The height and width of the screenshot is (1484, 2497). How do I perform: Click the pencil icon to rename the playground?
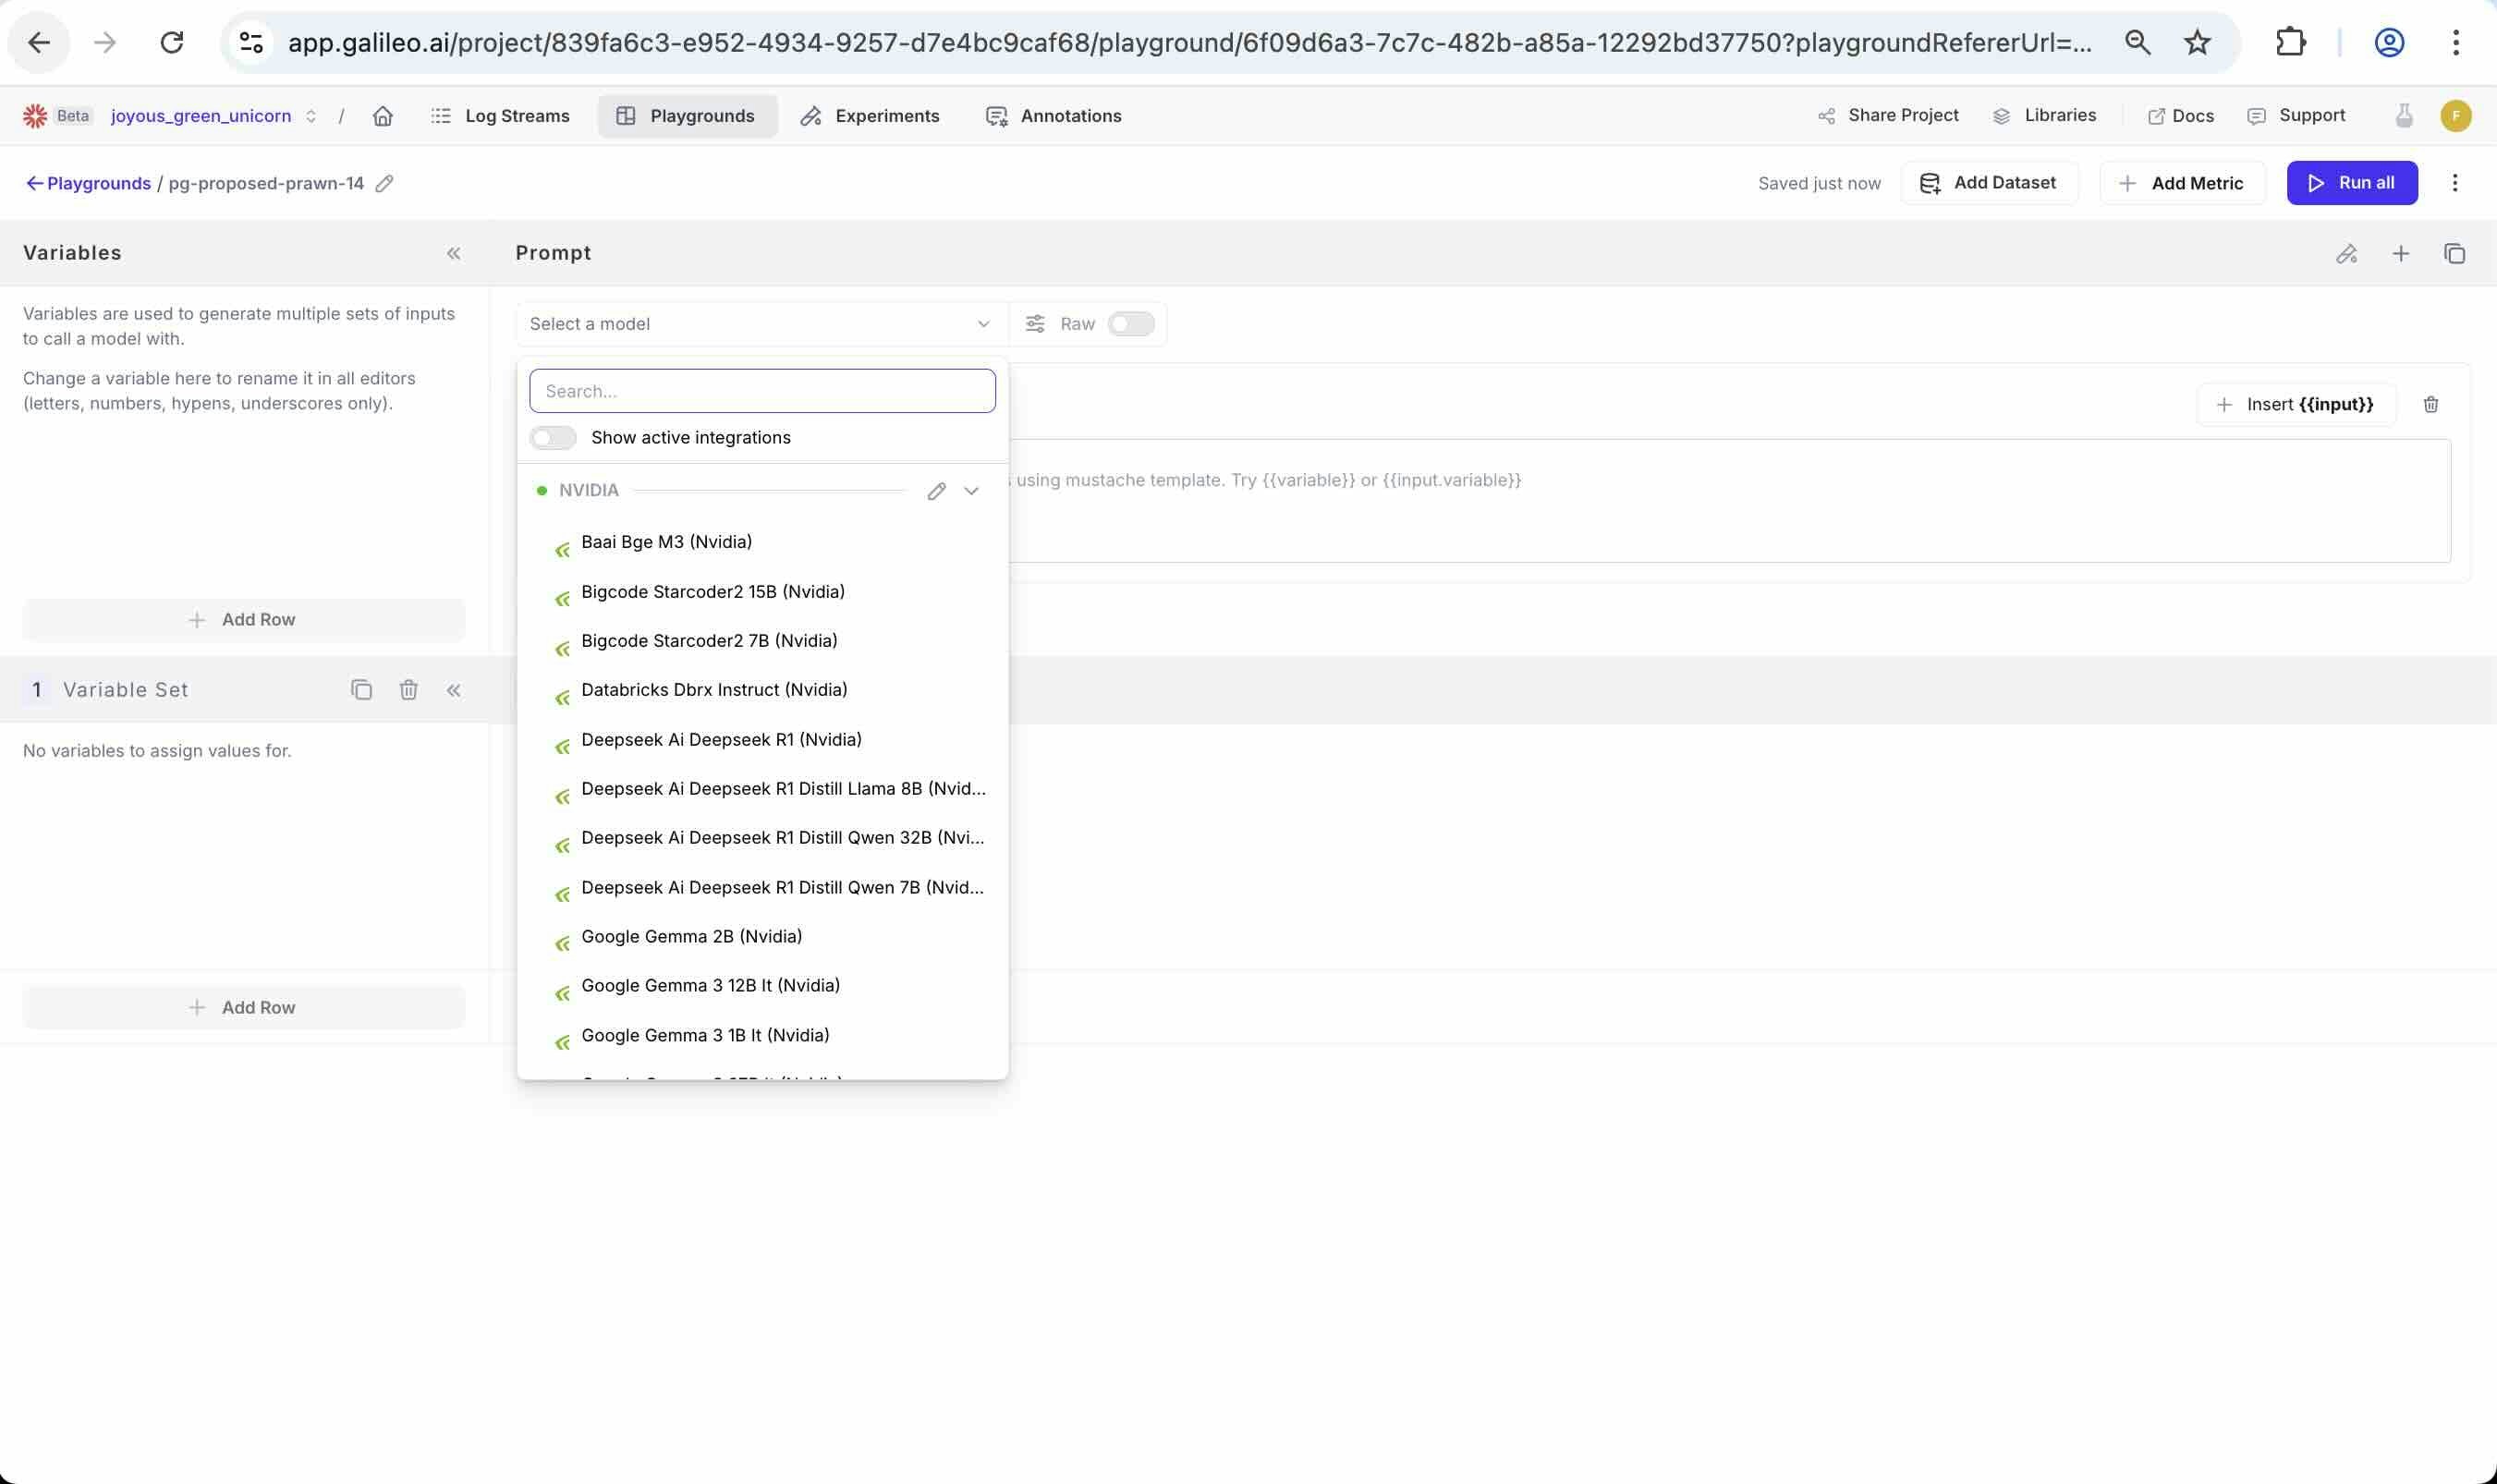pyautogui.click(x=384, y=183)
